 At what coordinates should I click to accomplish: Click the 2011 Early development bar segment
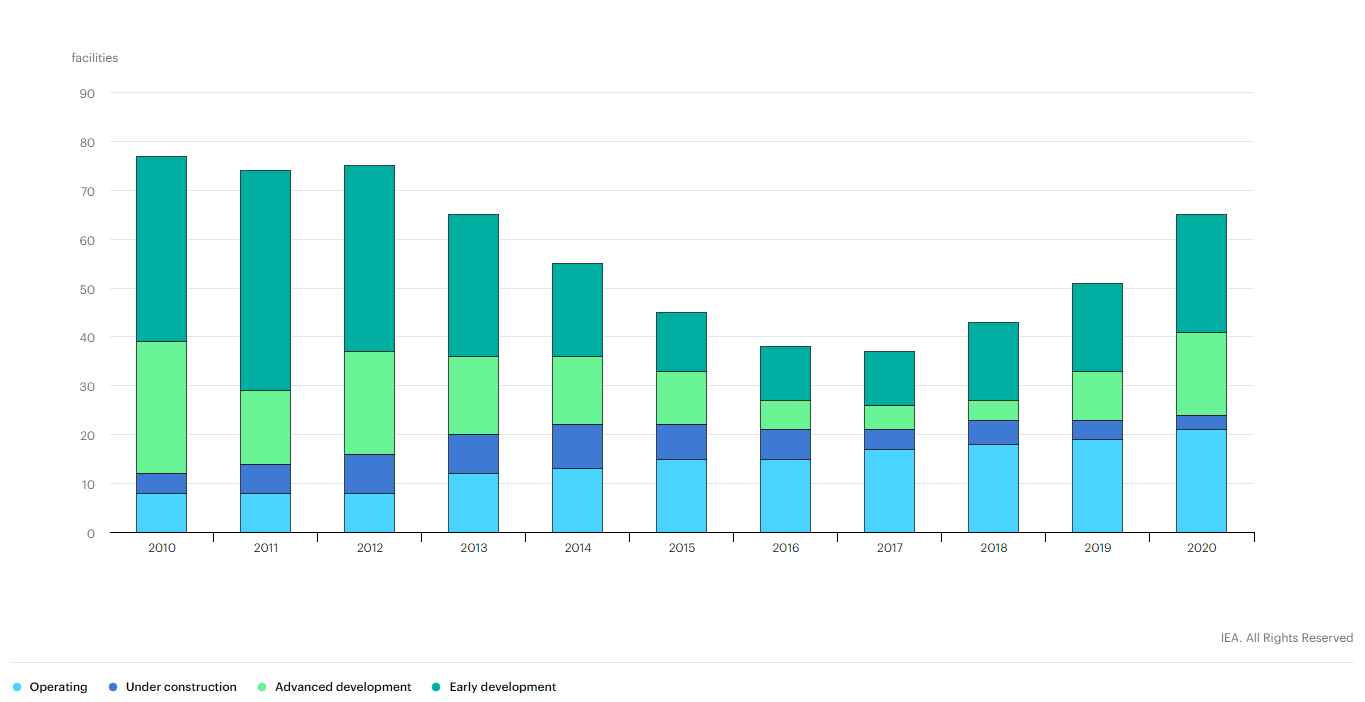265,280
